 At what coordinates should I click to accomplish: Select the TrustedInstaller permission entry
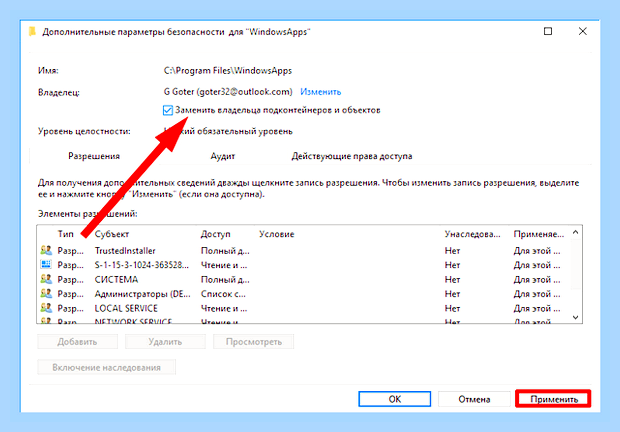click(304, 251)
